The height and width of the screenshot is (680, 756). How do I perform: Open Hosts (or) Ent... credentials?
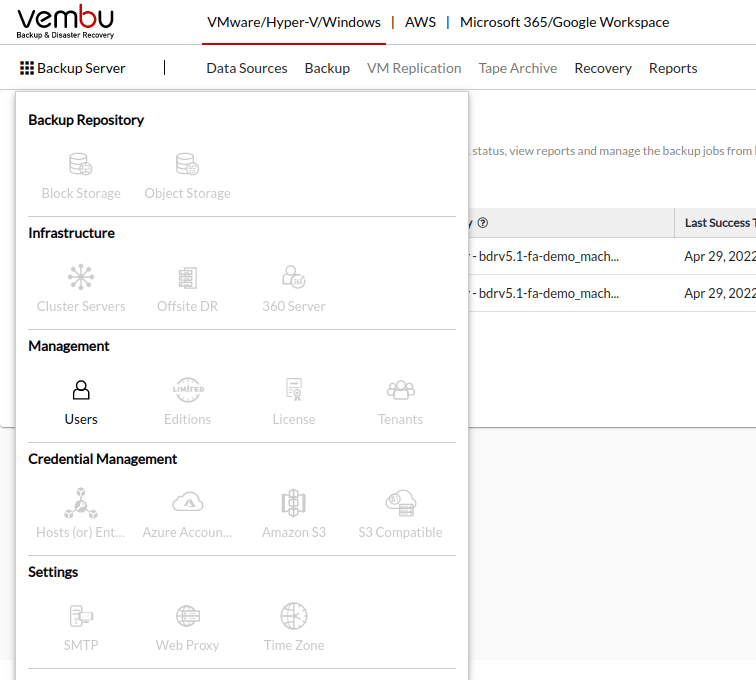[81, 515]
